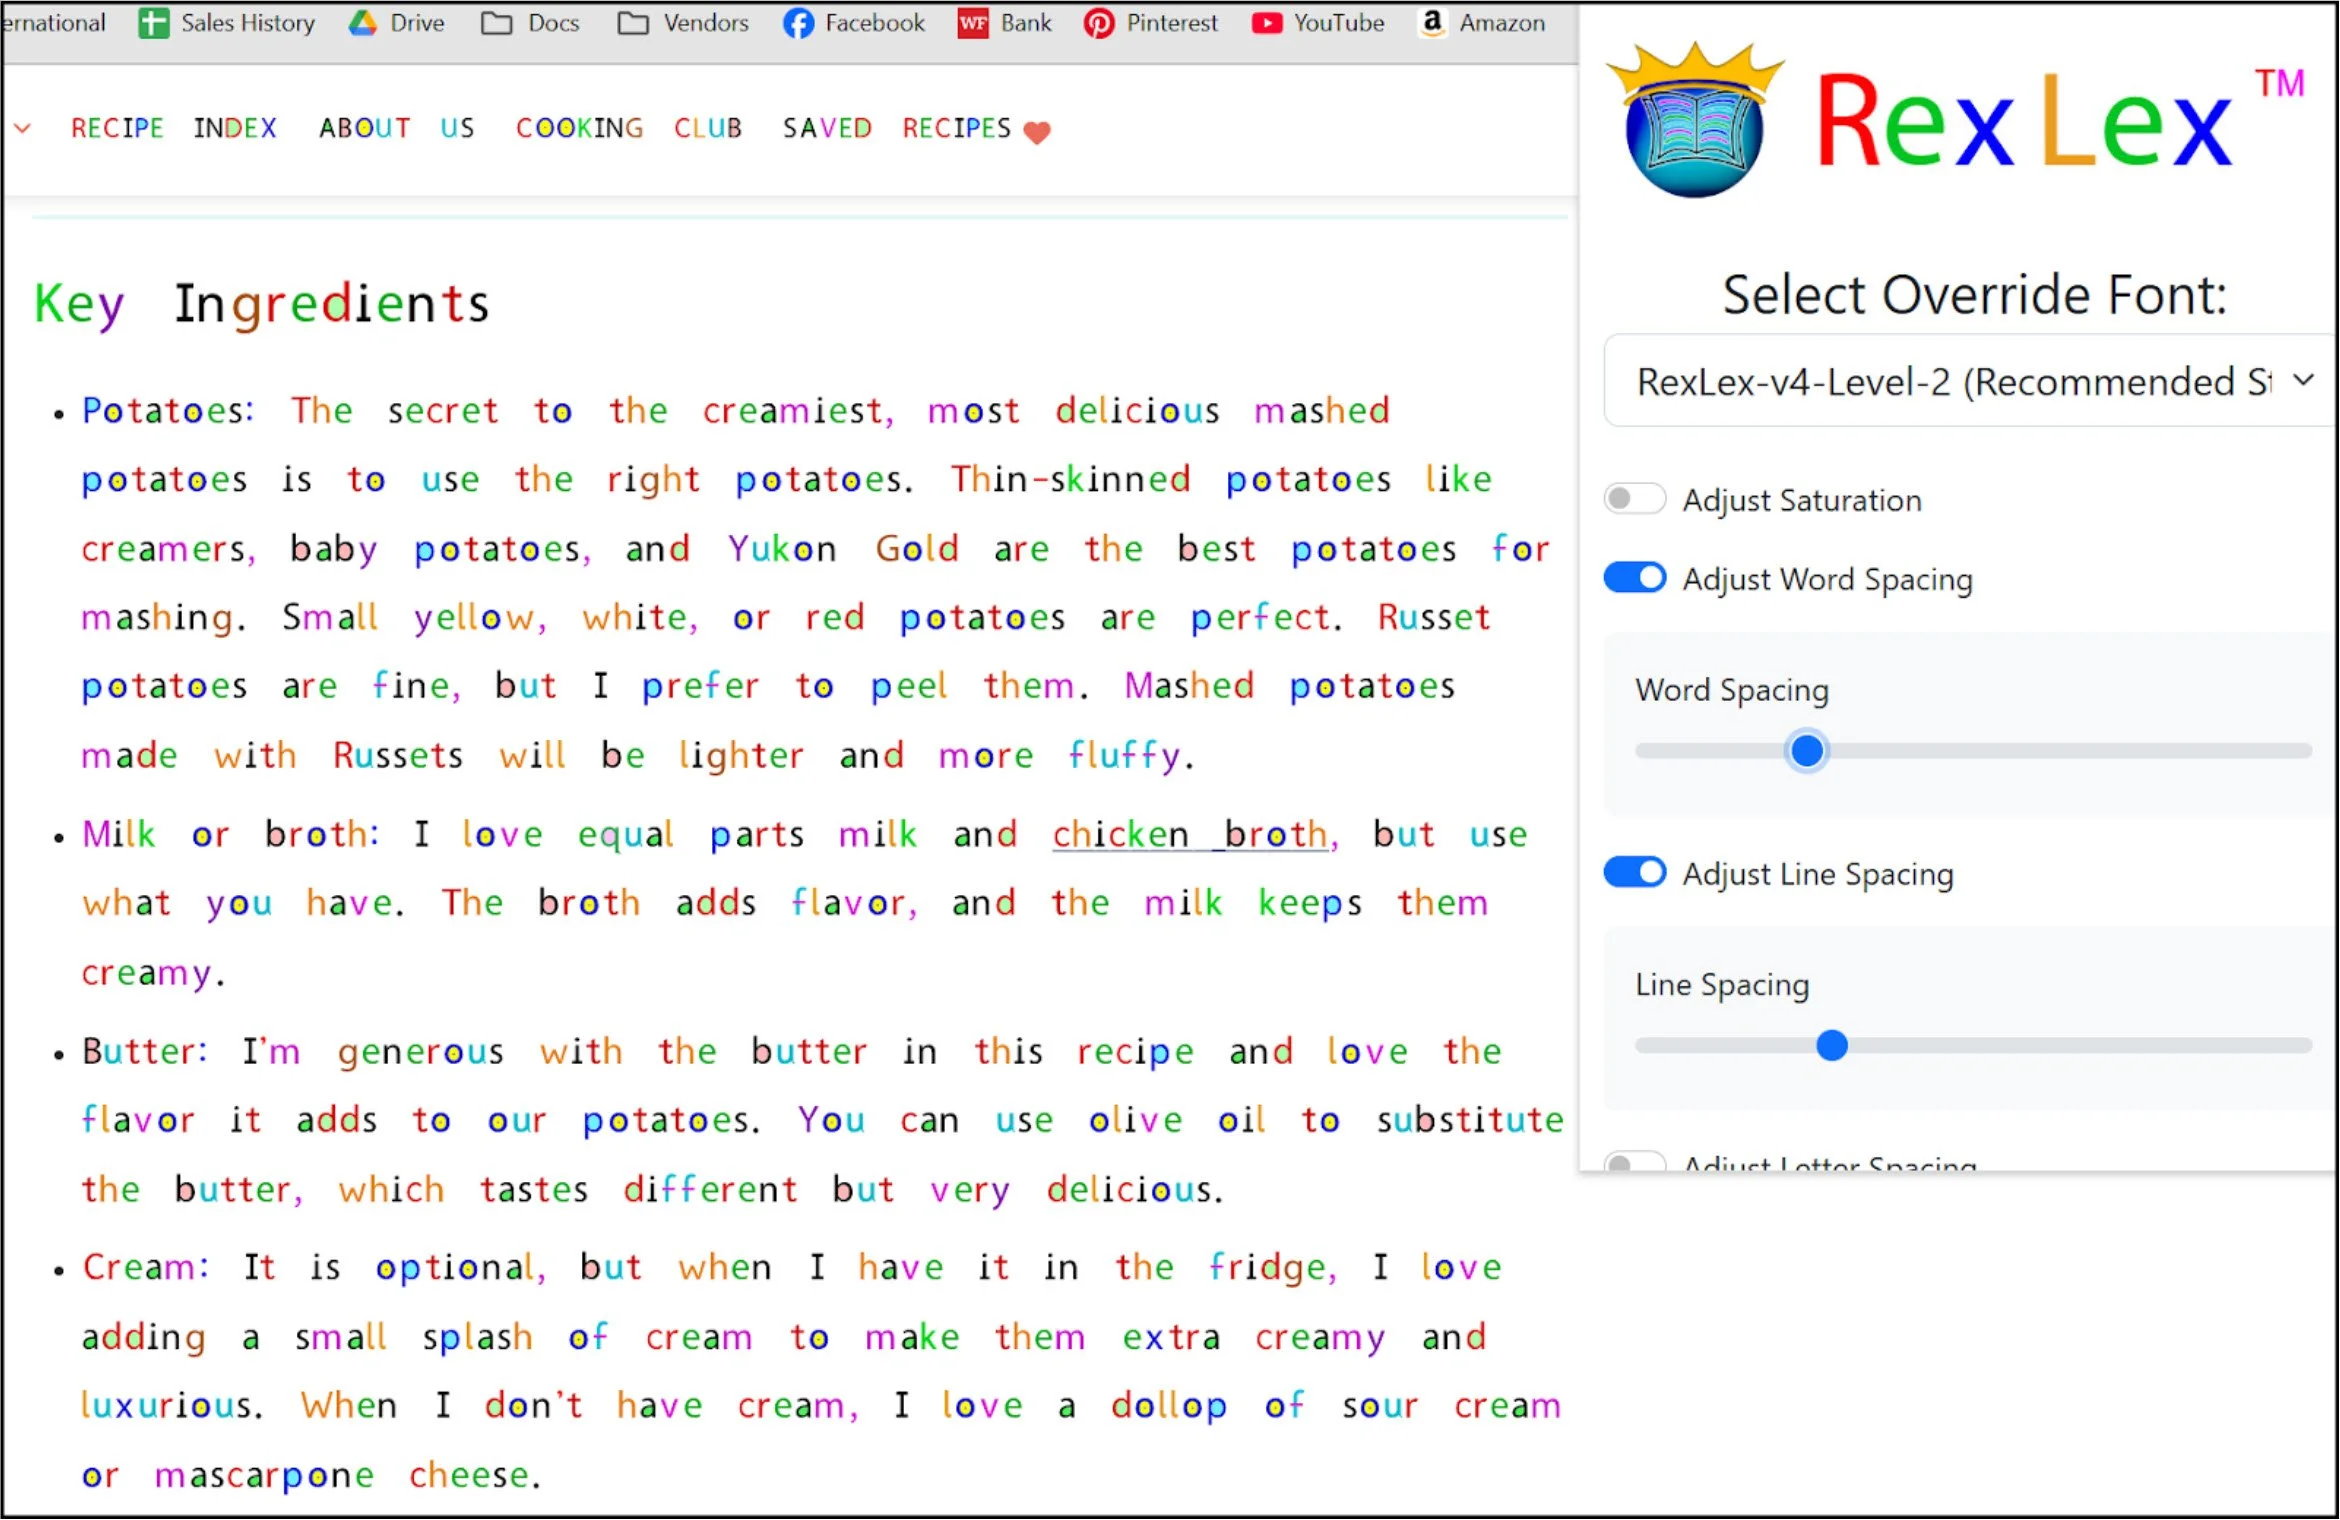Click the Bank bookmark icon
The image size is (2340, 1520).
(972, 23)
